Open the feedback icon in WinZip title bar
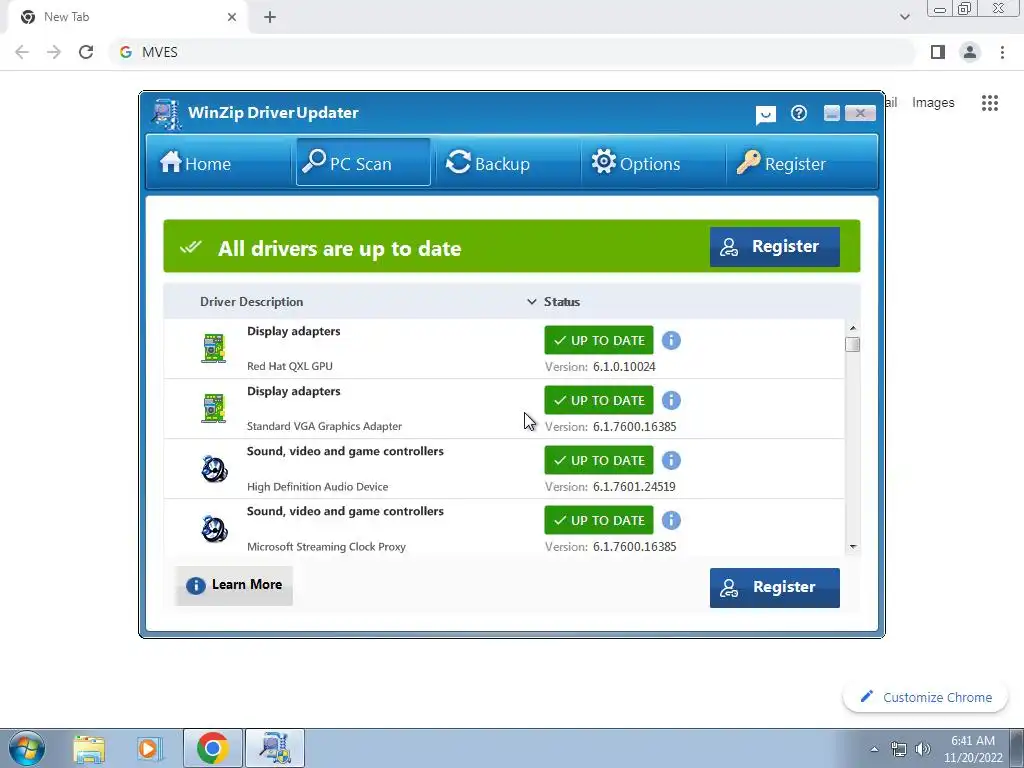Screen dimensions: 1024x768 point(765,114)
